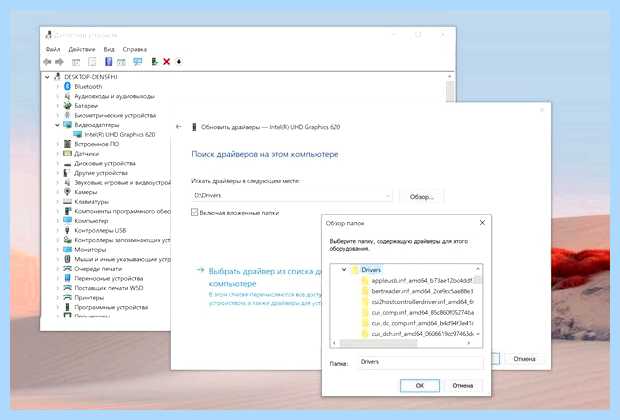The height and width of the screenshot is (420, 620).
Task: Click the Мониторы monitor icon in tree
Action: click(x=67, y=250)
